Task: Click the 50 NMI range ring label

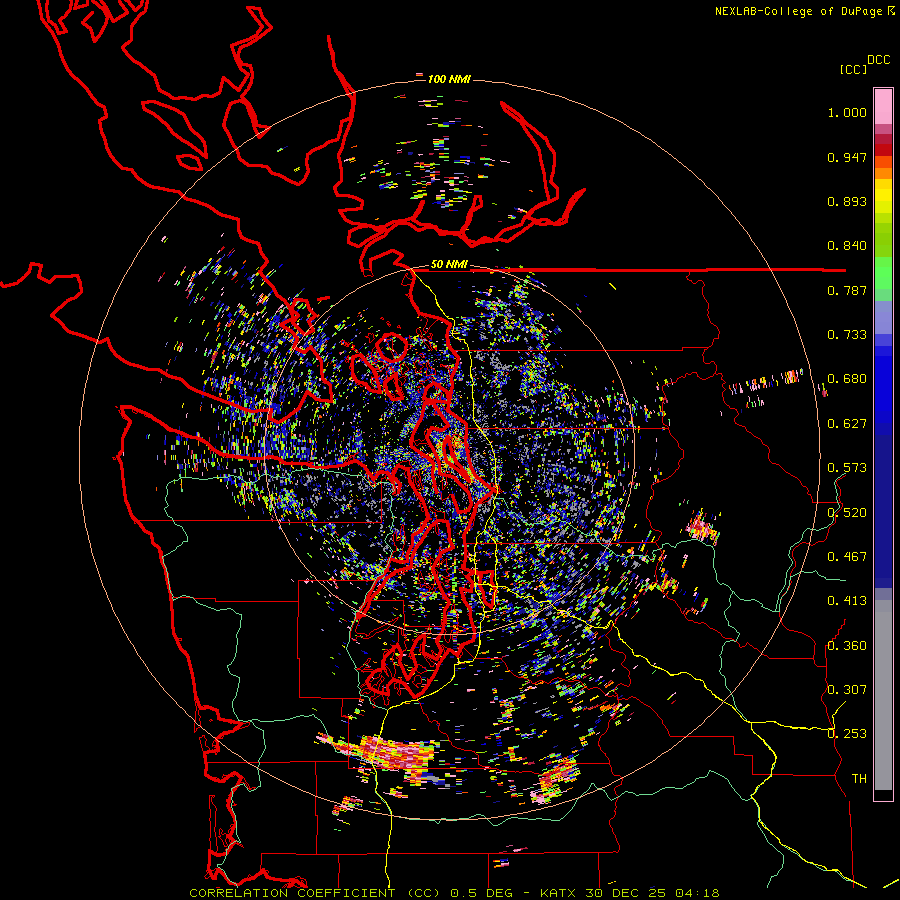Action: pos(449,265)
